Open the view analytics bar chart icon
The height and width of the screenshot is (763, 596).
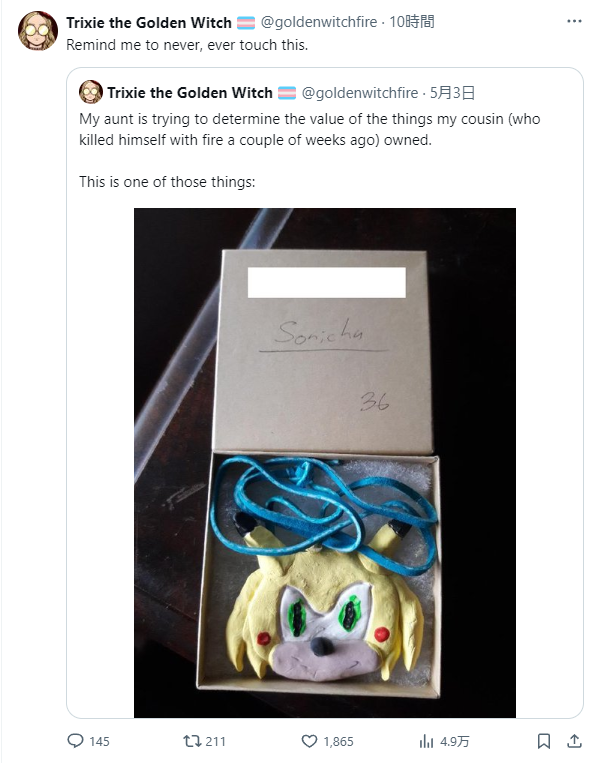[426, 741]
